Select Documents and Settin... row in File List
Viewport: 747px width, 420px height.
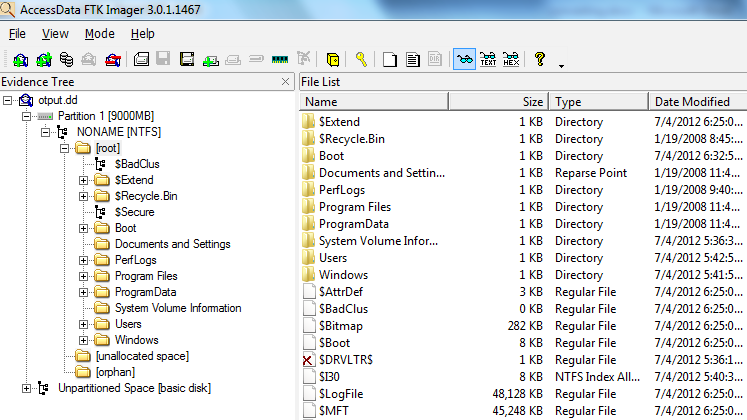[x=382, y=173]
